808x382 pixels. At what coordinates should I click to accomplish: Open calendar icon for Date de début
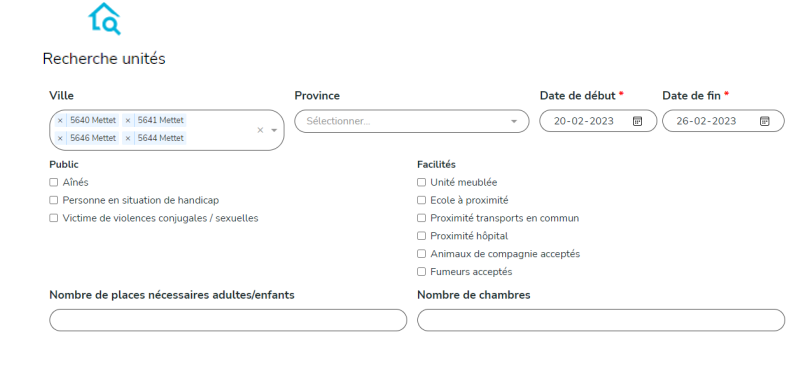pos(637,121)
